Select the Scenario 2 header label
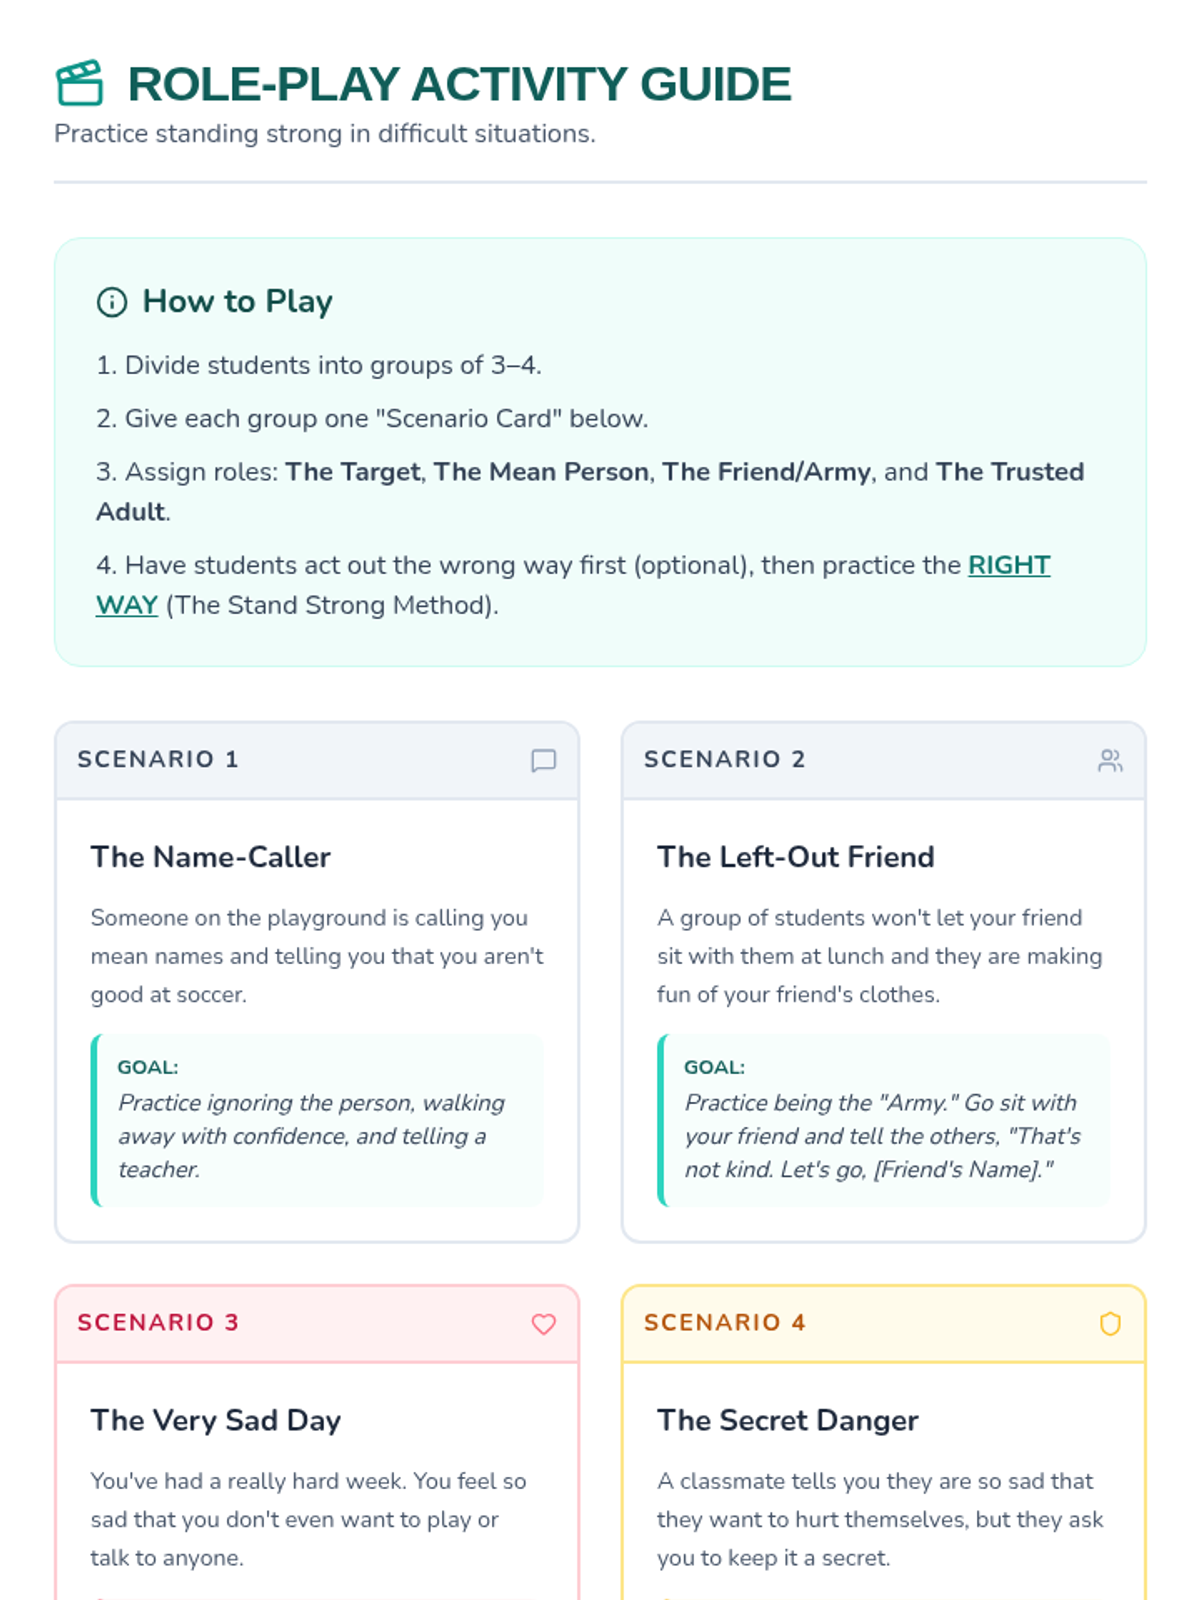Viewport: 1200px width, 1600px height. [x=724, y=760]
